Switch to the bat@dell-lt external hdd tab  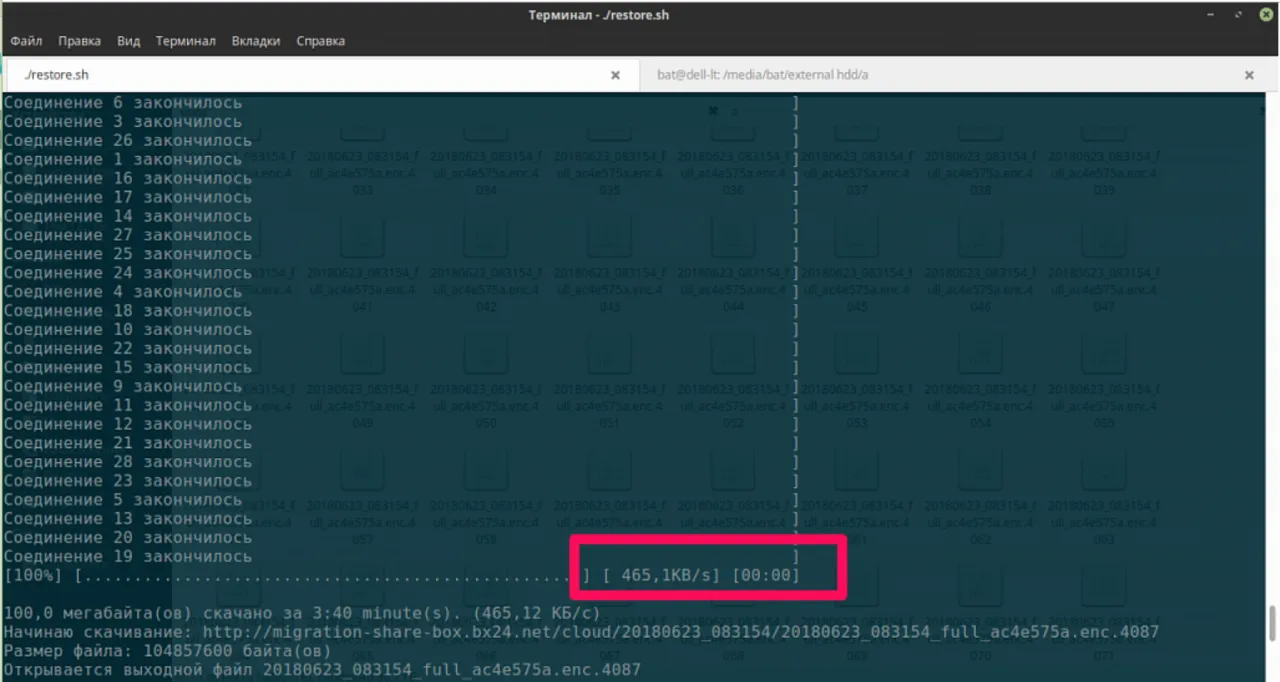point(900,75)
